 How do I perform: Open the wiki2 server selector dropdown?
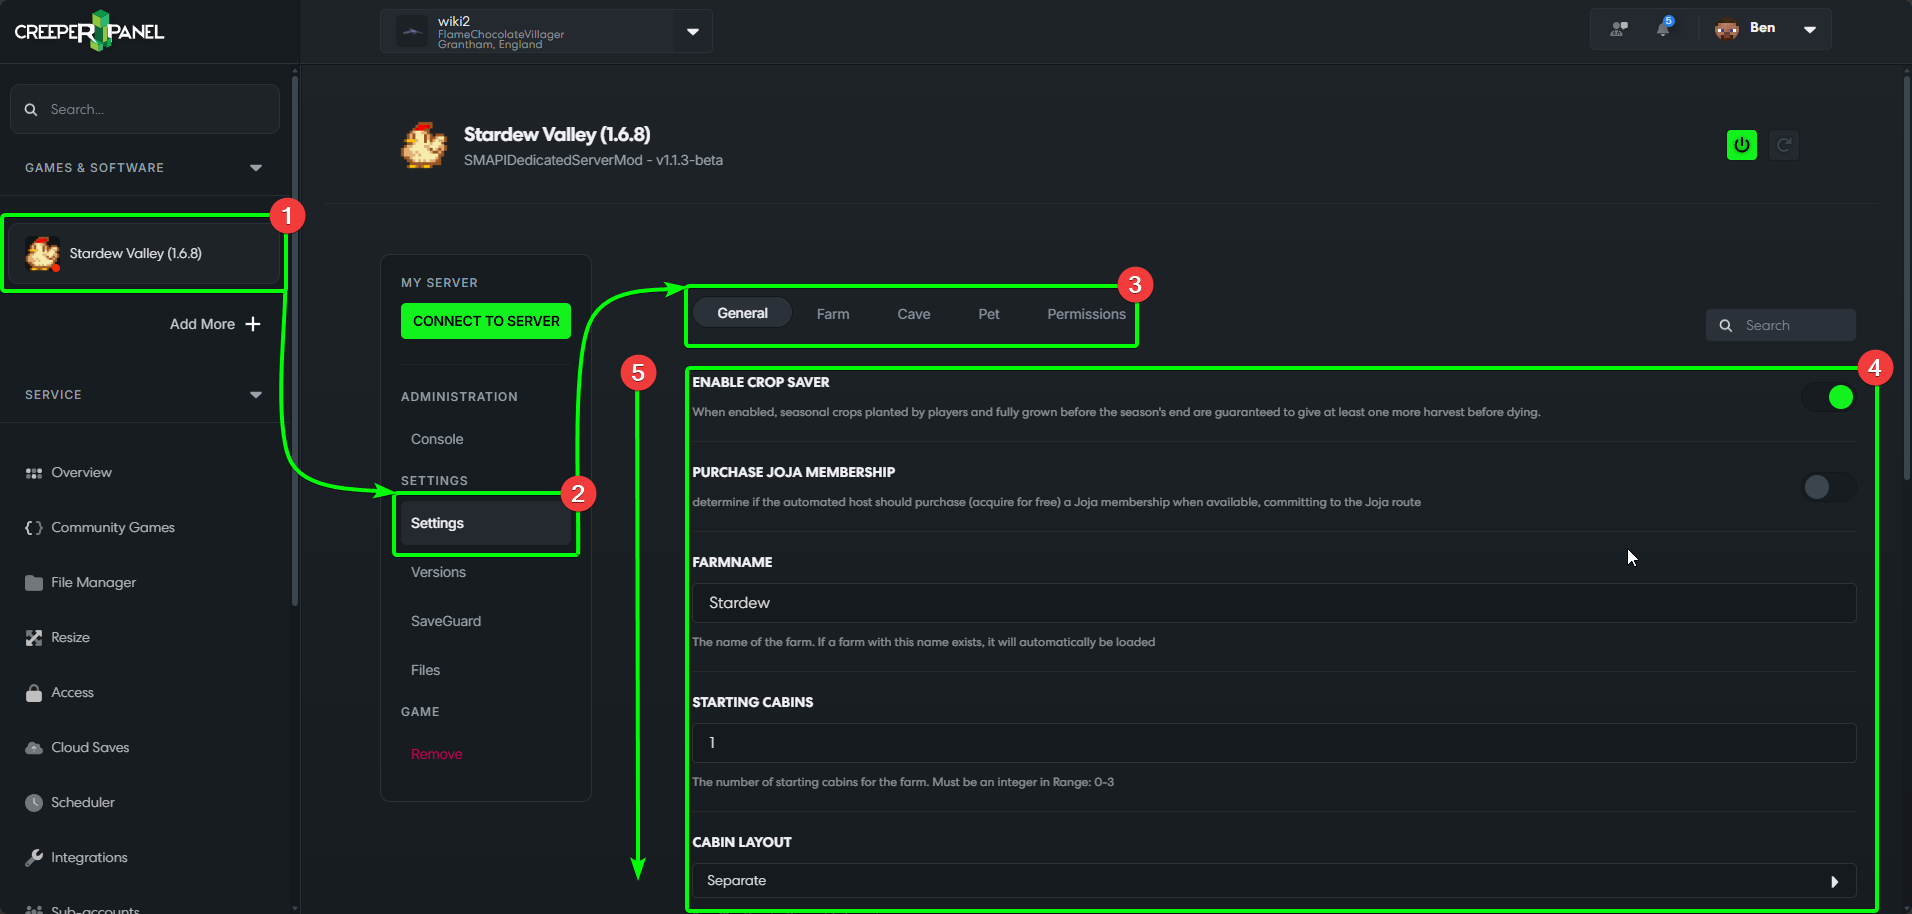(x=693, y=32)
